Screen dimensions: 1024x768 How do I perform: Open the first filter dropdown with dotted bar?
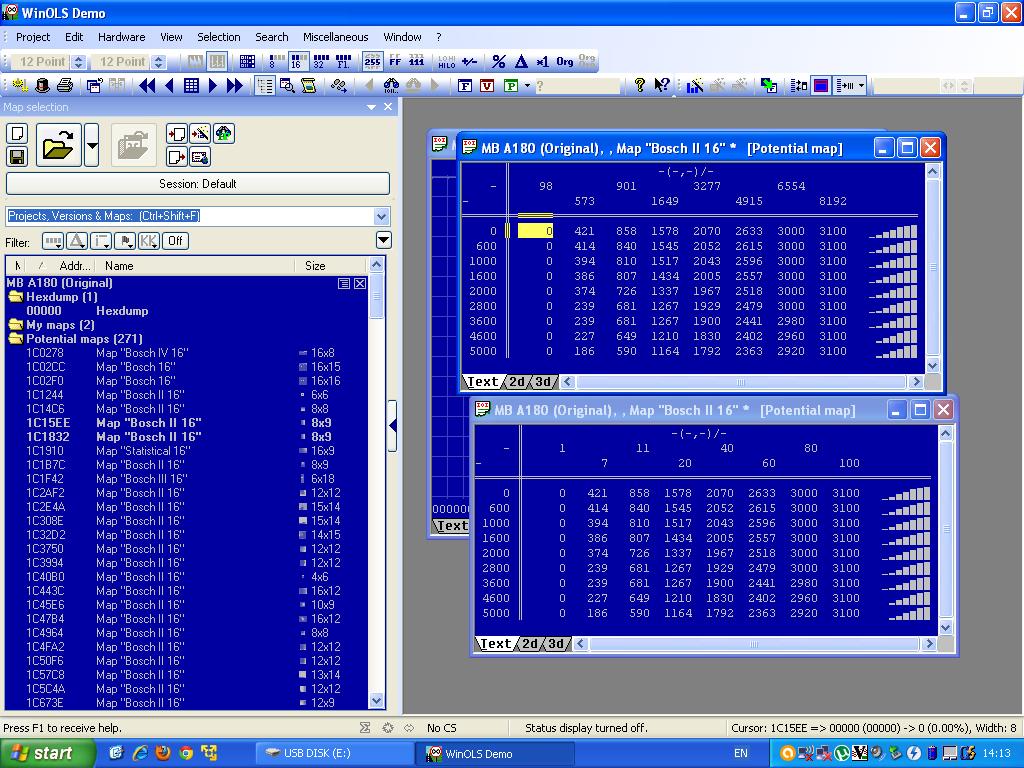click(52, 242)
